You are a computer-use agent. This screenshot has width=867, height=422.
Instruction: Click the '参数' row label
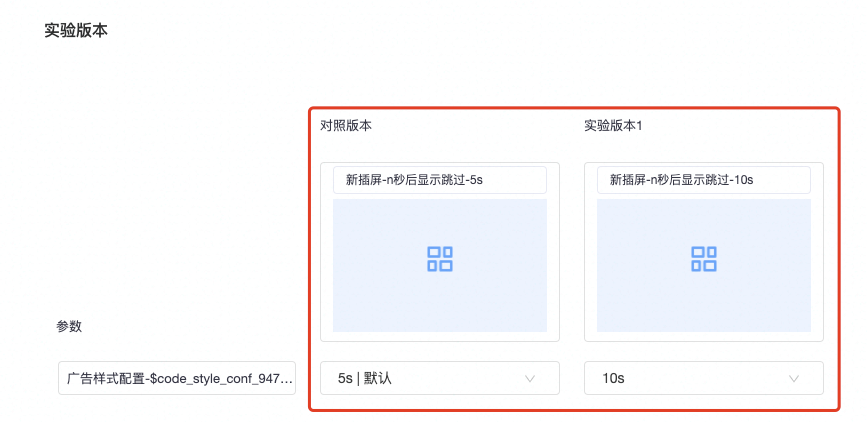(x=69, y=326)
